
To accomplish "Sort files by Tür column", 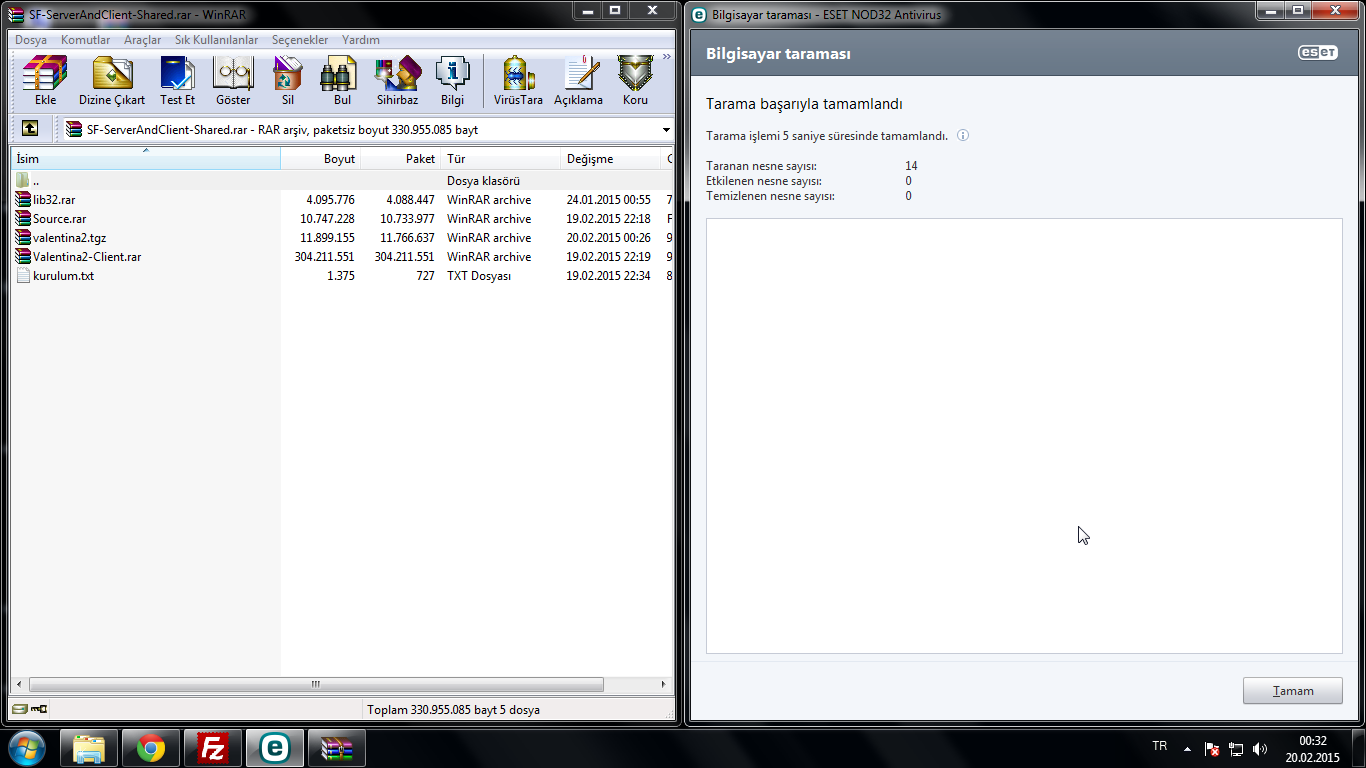I will (501, 159).
